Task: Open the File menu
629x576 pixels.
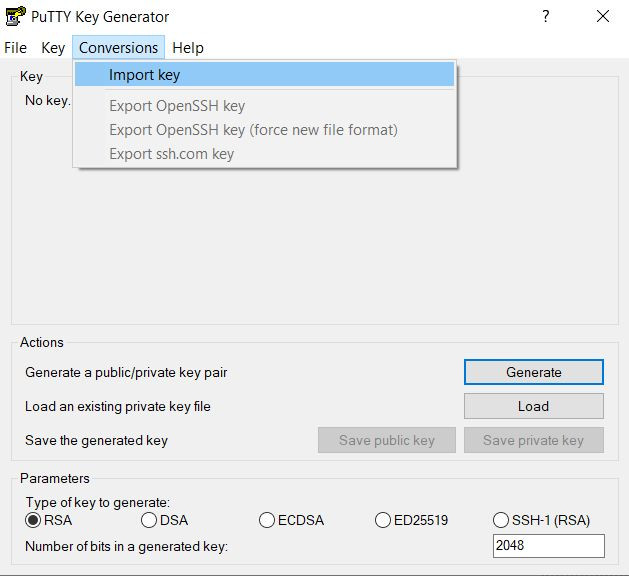Action: point(15,48)
